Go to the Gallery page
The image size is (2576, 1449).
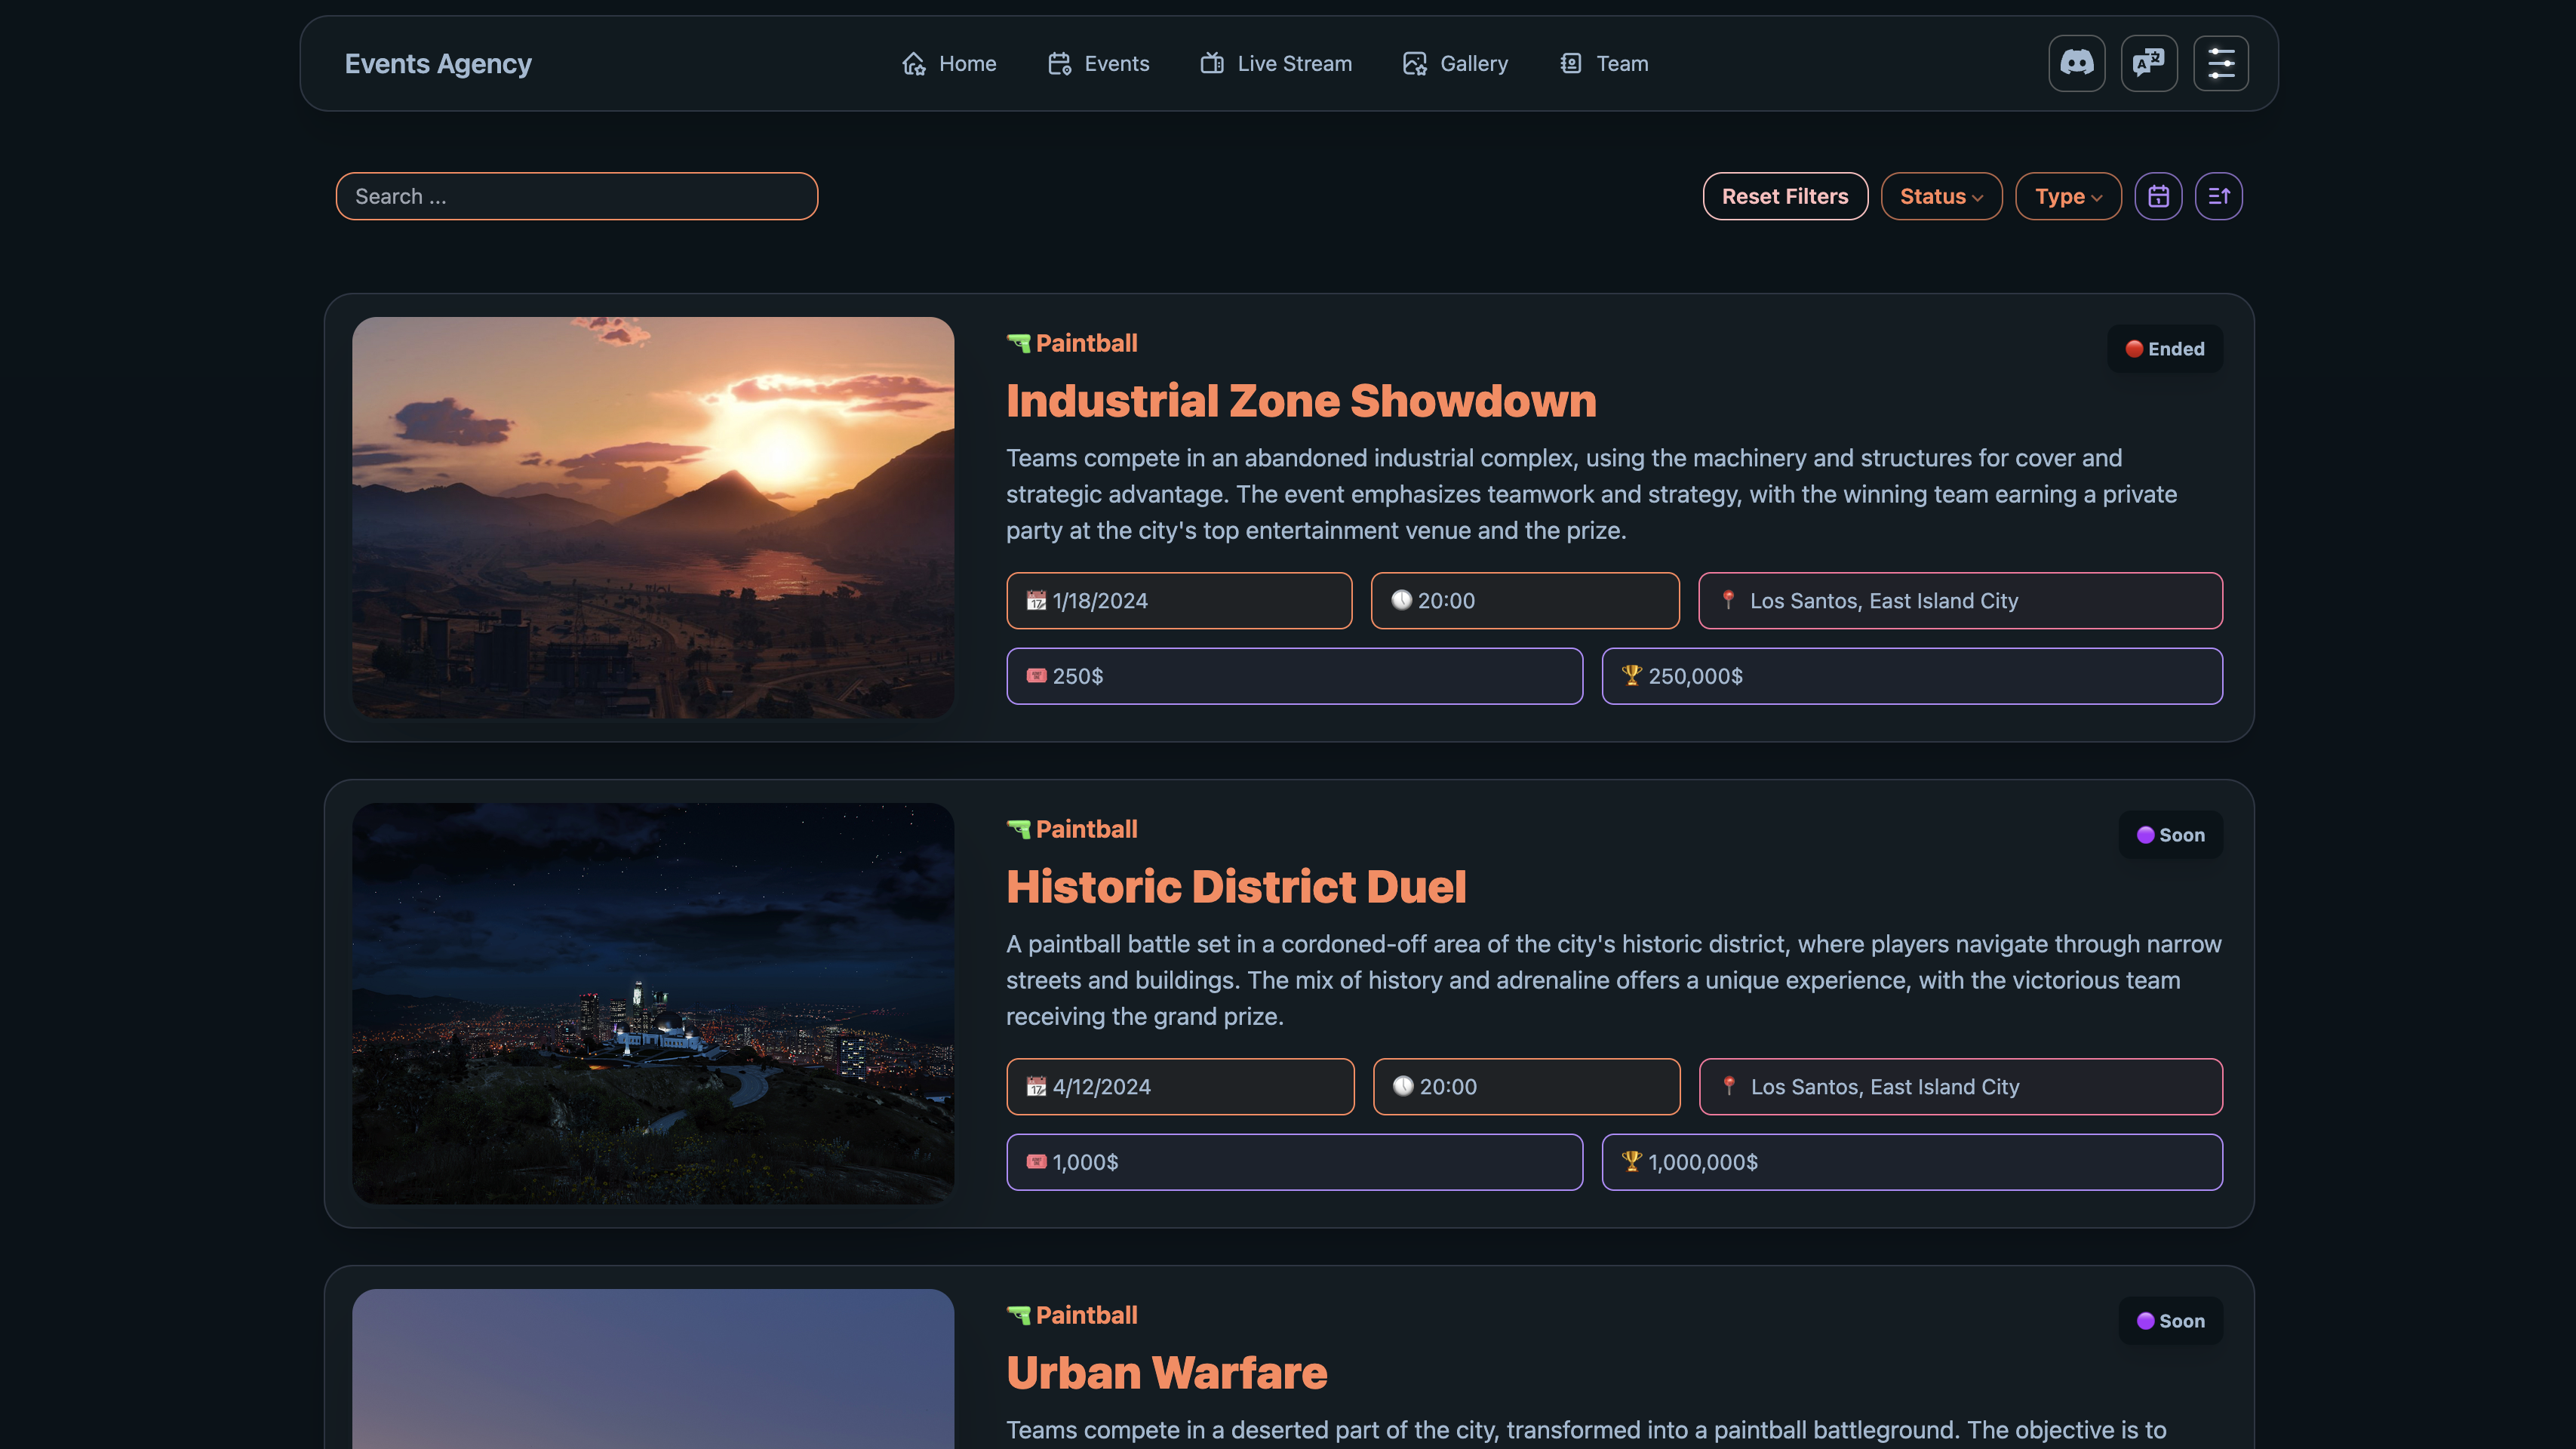click(1472, 64)
